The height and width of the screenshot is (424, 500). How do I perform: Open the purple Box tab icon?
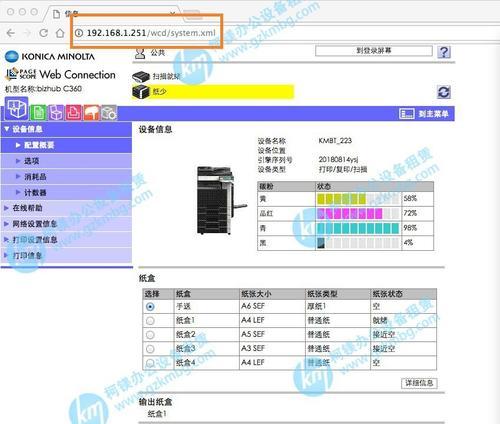[56, 113]
